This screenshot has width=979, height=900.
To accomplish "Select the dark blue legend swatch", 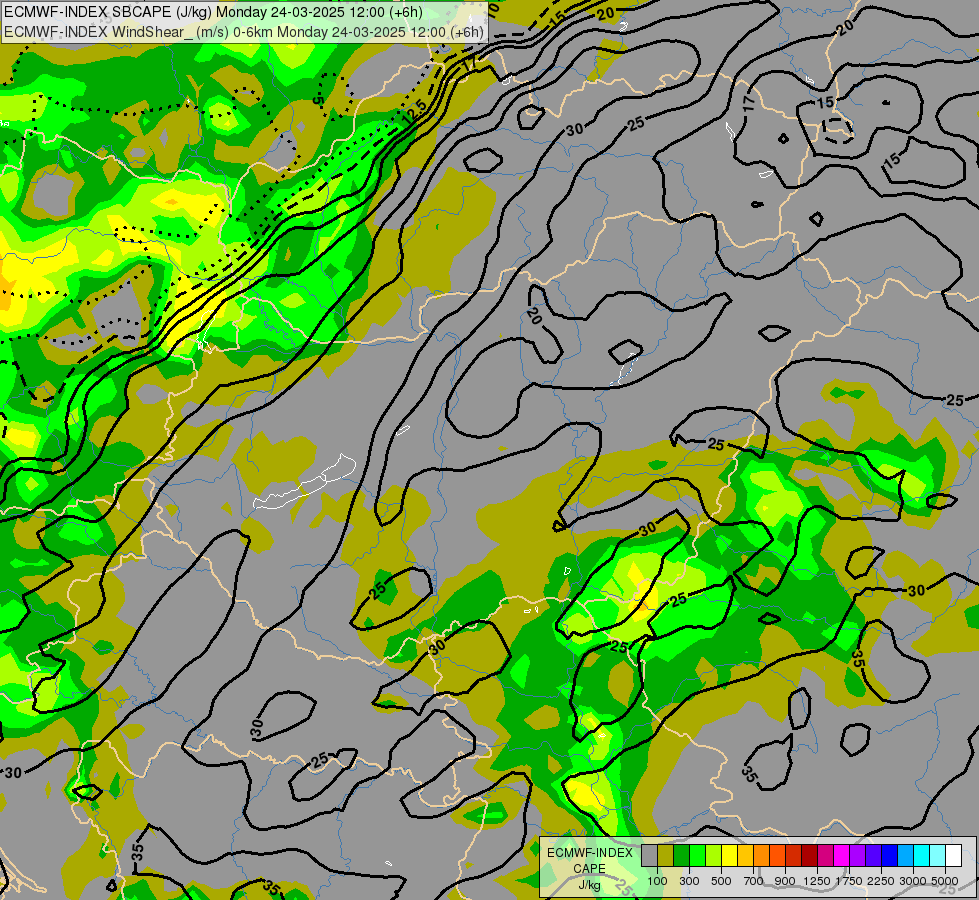I will click(x=890, y=856).
